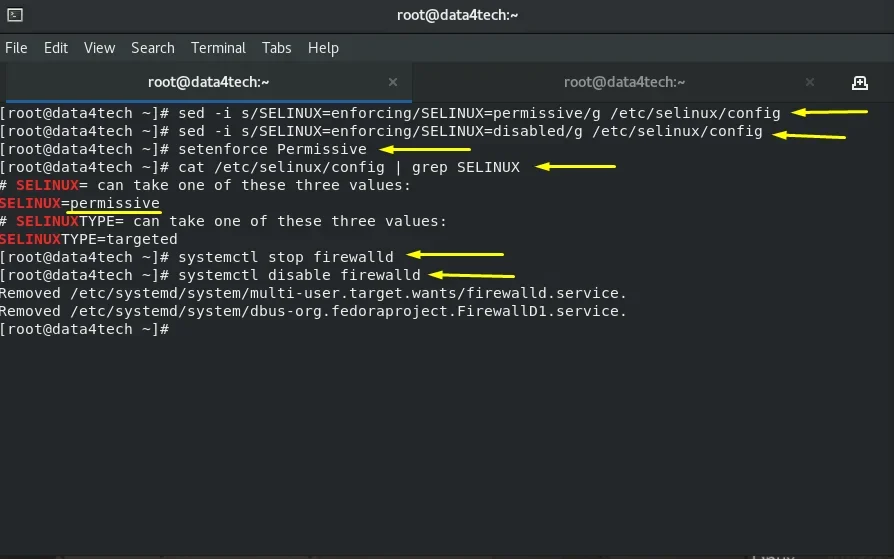Click the comment '# SELINUX= can take one' line
This screenshot has height=559, width=894.
coord(205,185)
